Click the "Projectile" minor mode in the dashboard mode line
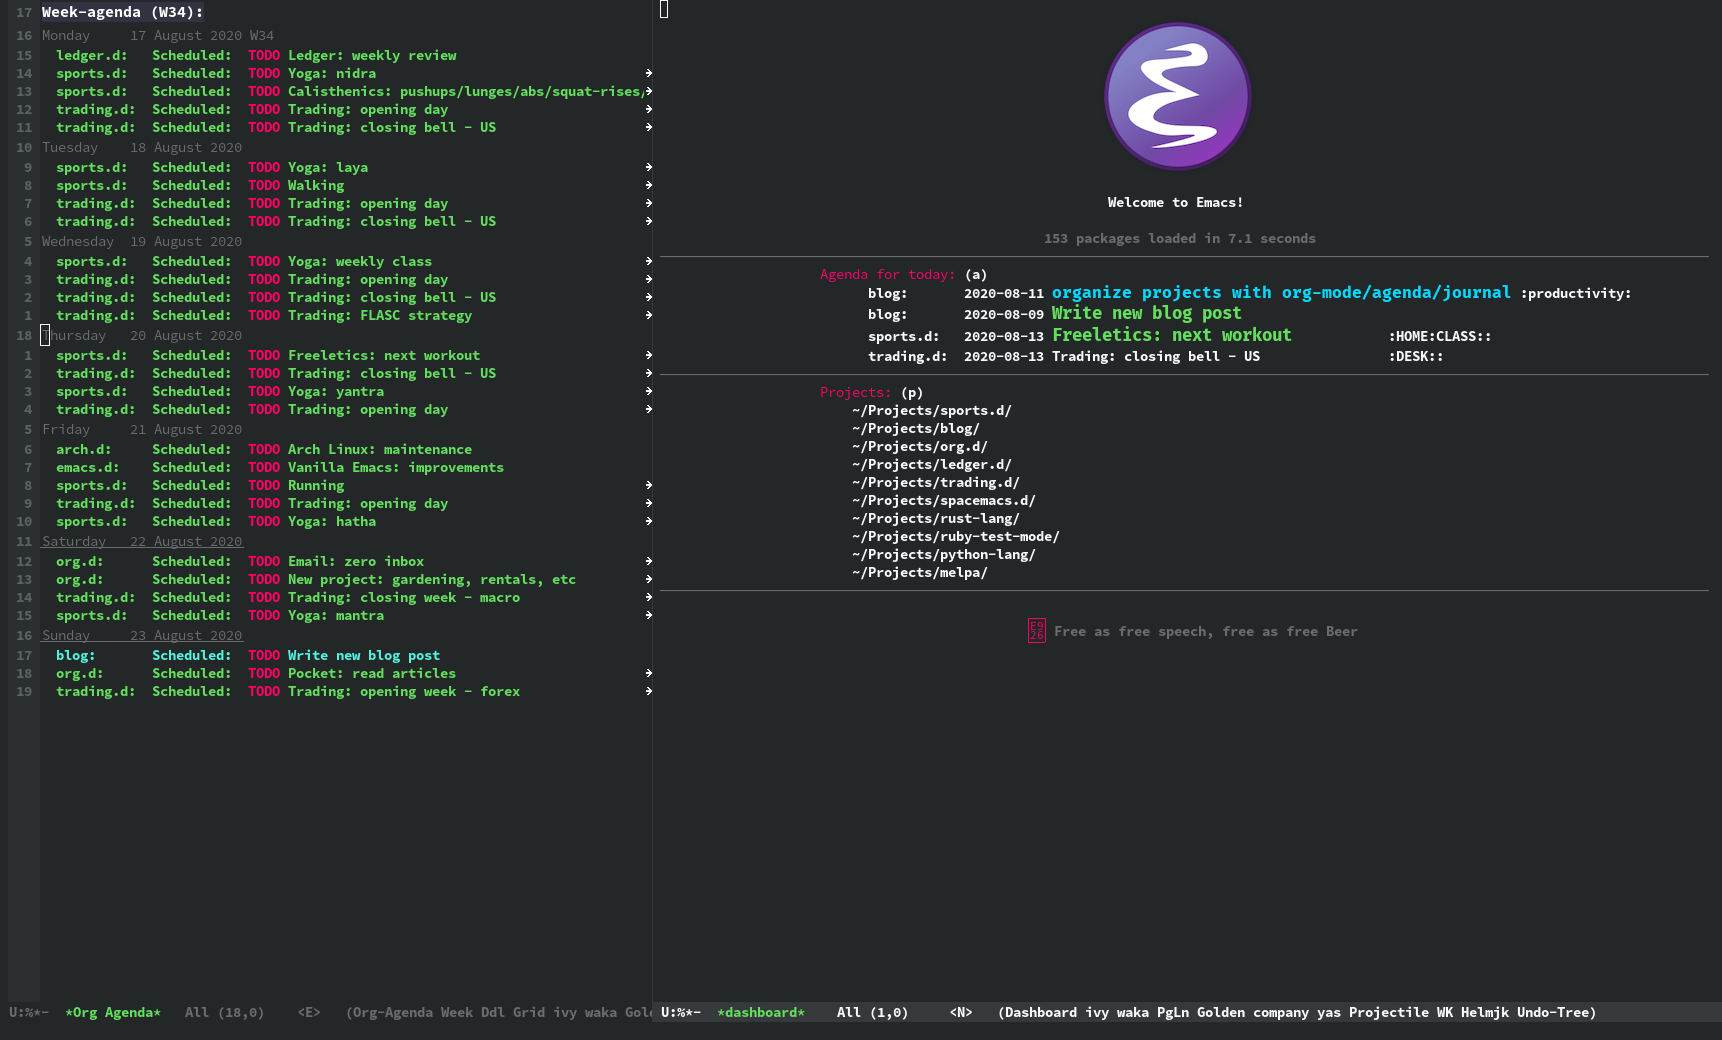Image resolution: width=1722 pixels, height=1040 pixels. pyautogui.click(x=1389, y=1012)
